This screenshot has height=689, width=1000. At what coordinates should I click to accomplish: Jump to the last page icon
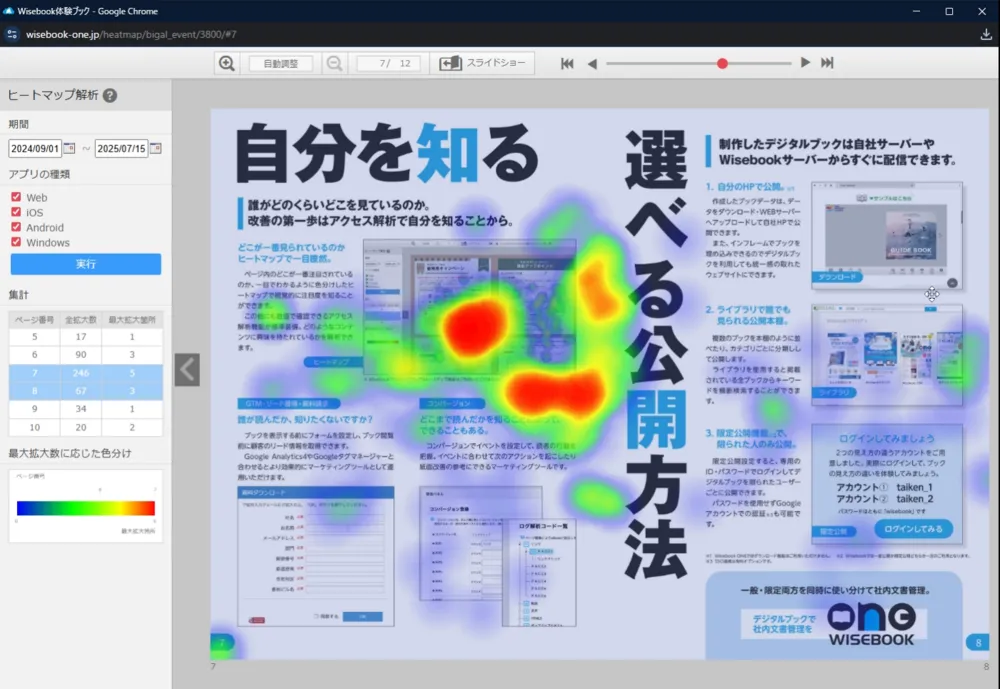(827, 63)
